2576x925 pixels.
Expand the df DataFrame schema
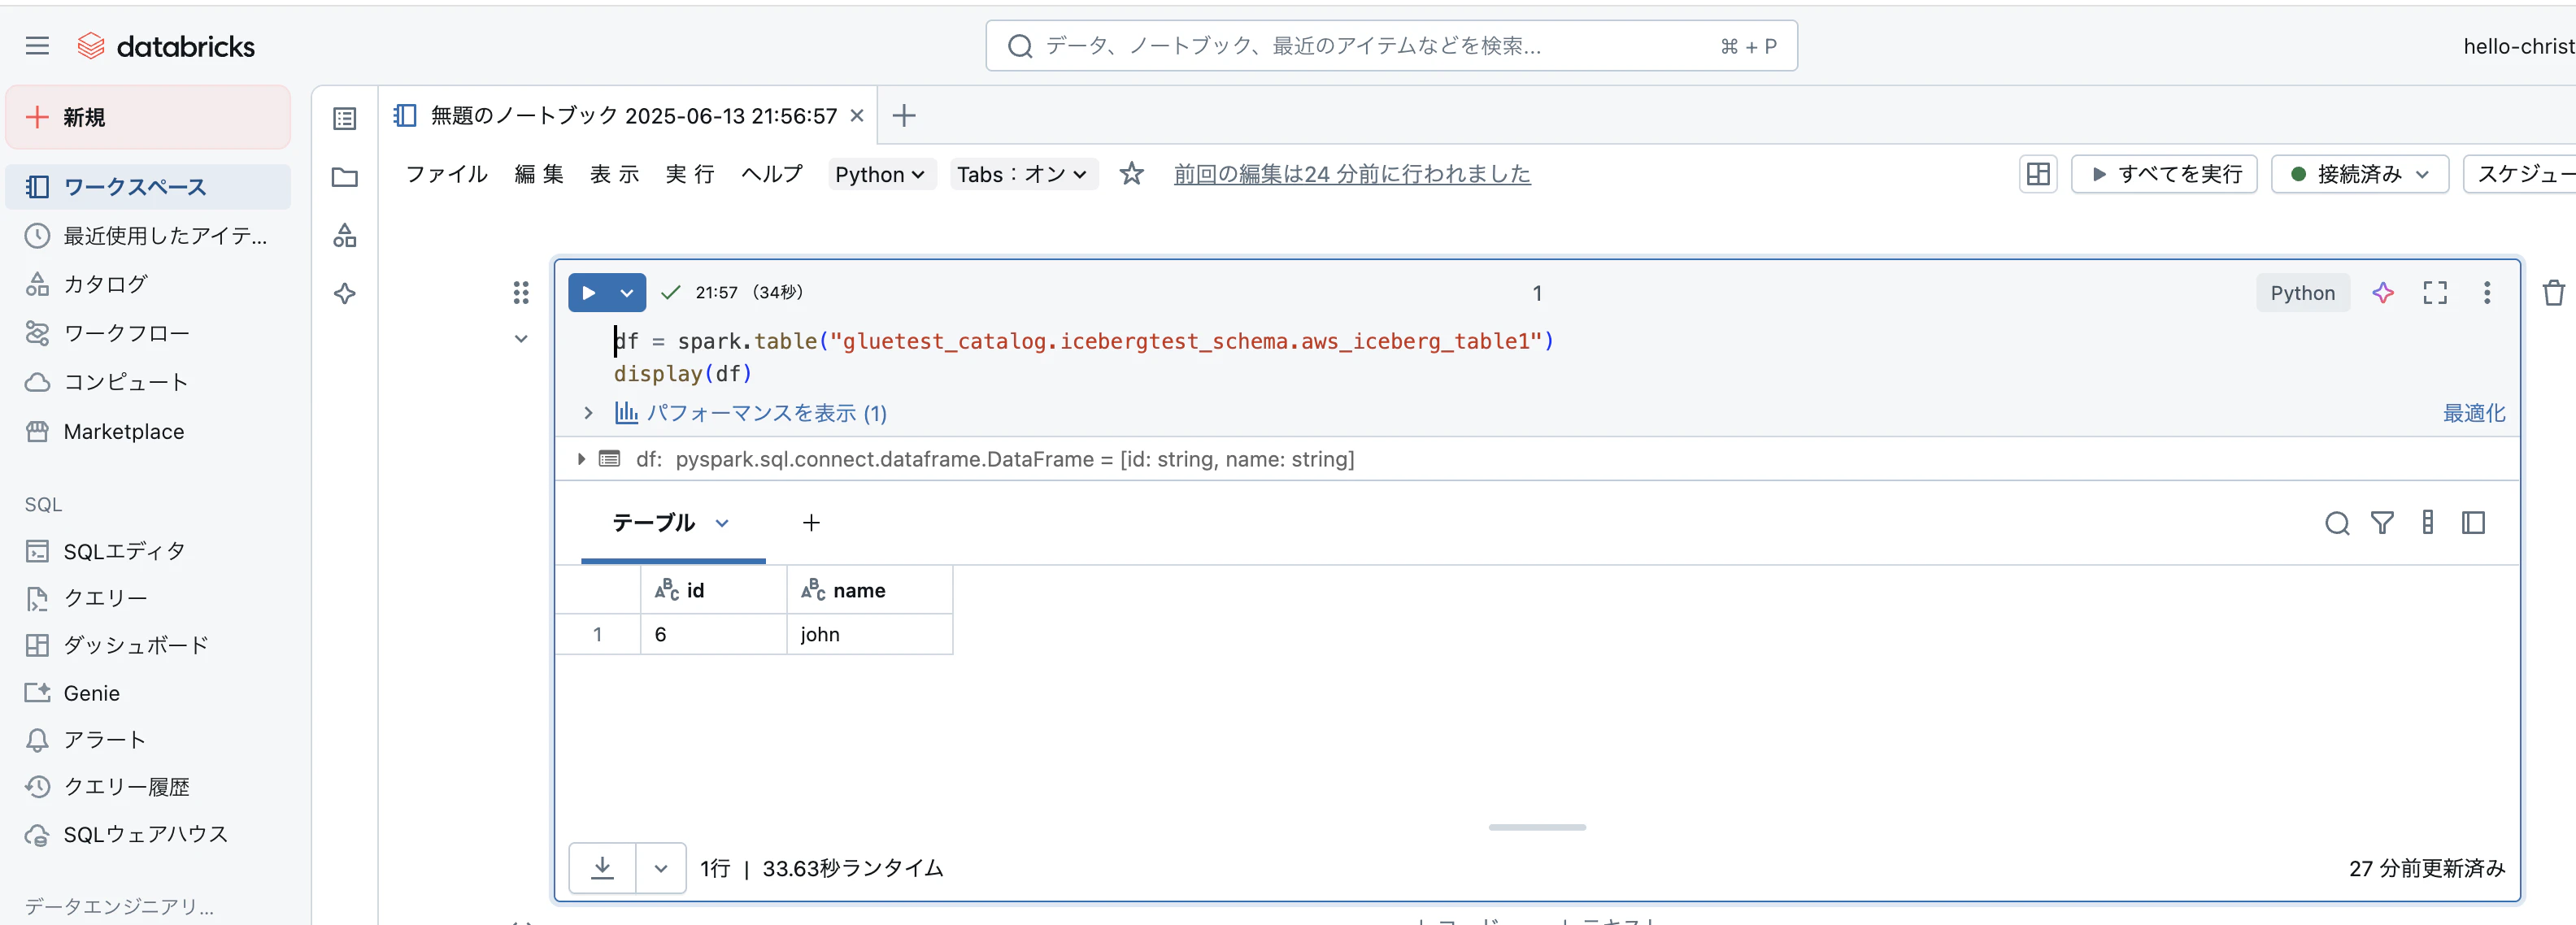click(x=581, y=459)
